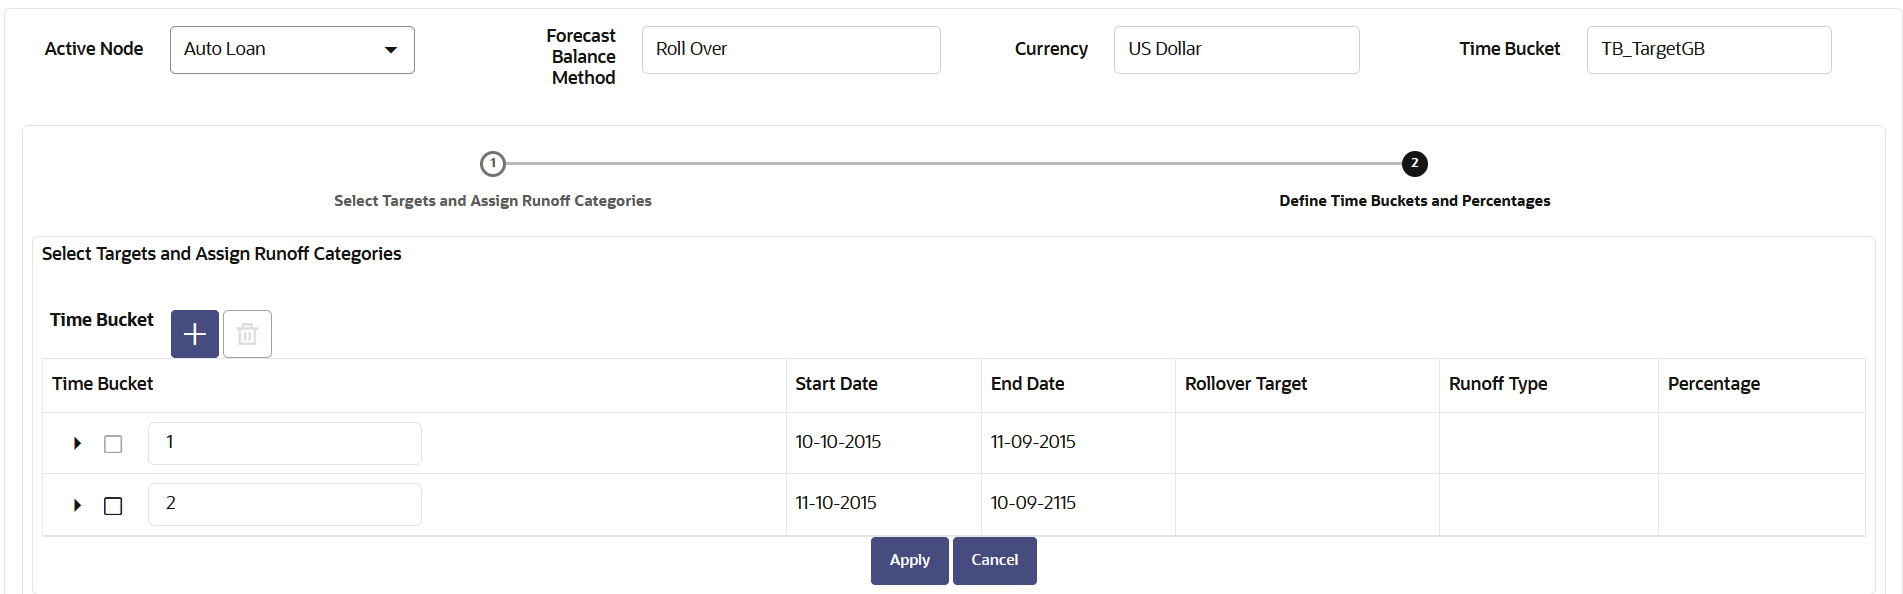Cancel the time bucket changes
Screen dimensions: 1903x594
(995, 561)
